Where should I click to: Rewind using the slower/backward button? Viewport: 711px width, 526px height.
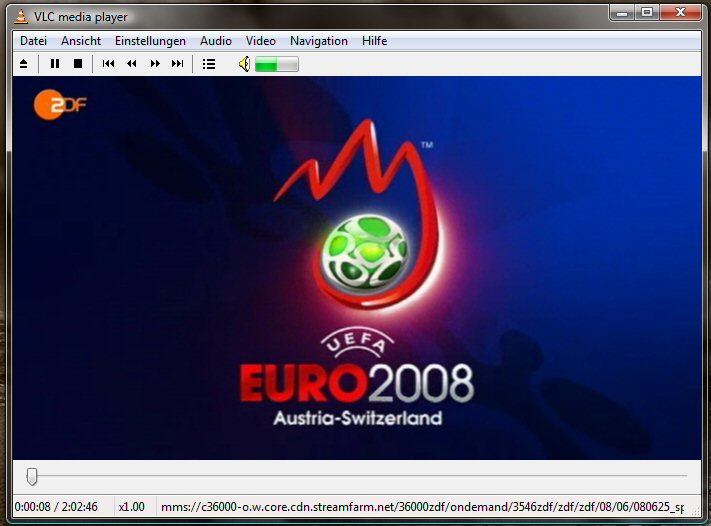click(x=132, y=64)
